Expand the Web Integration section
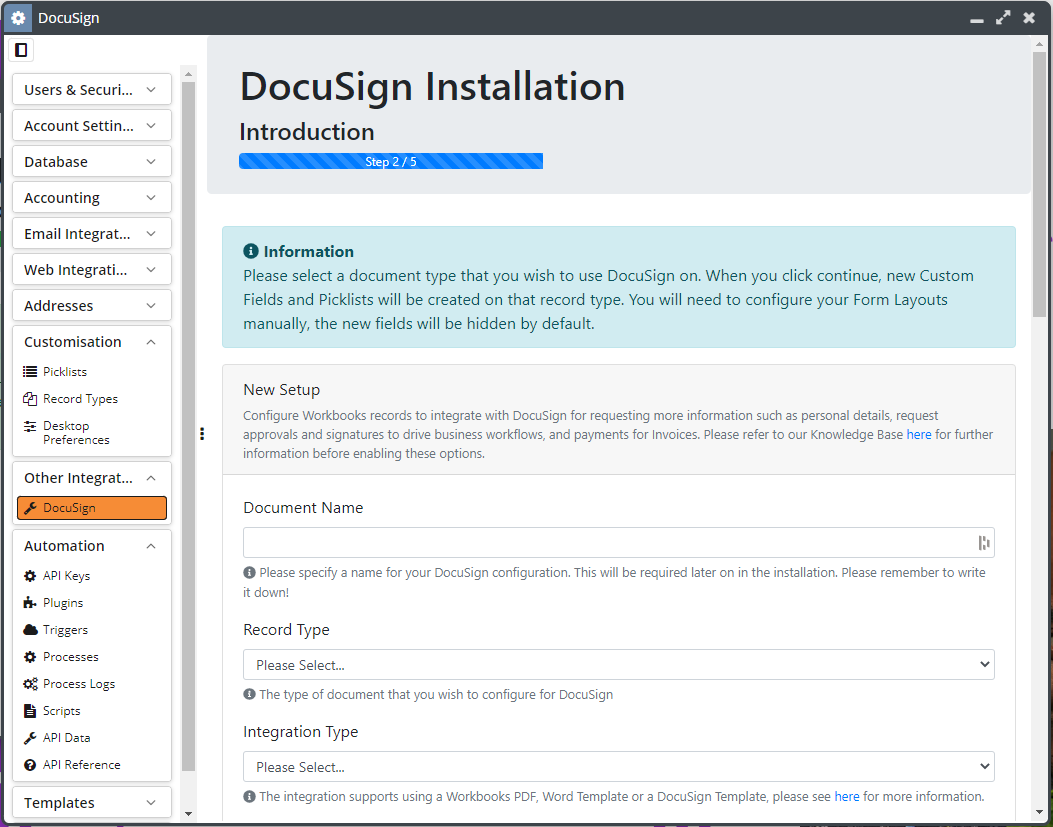The image size is (1053, 827). 92,269
